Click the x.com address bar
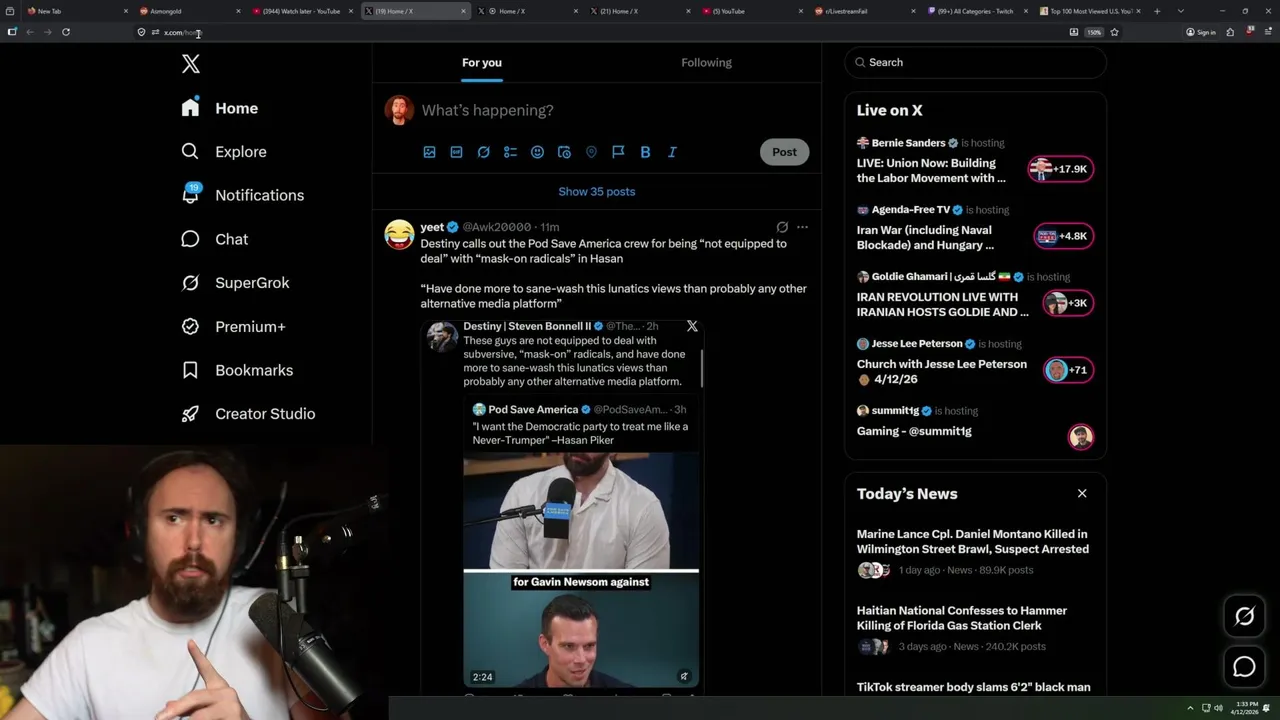 click(600, 32)
